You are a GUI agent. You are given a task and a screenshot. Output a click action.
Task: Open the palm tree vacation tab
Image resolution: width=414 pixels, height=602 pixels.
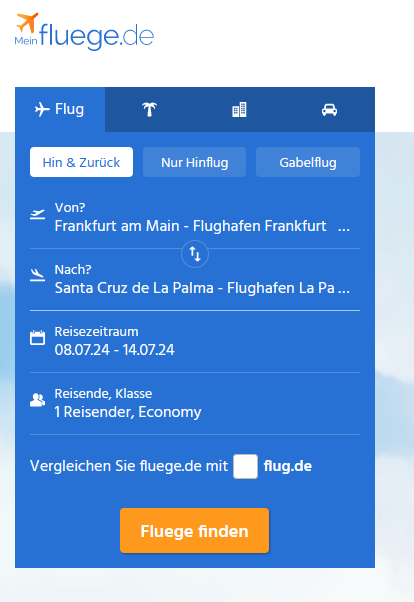(150, 110)
